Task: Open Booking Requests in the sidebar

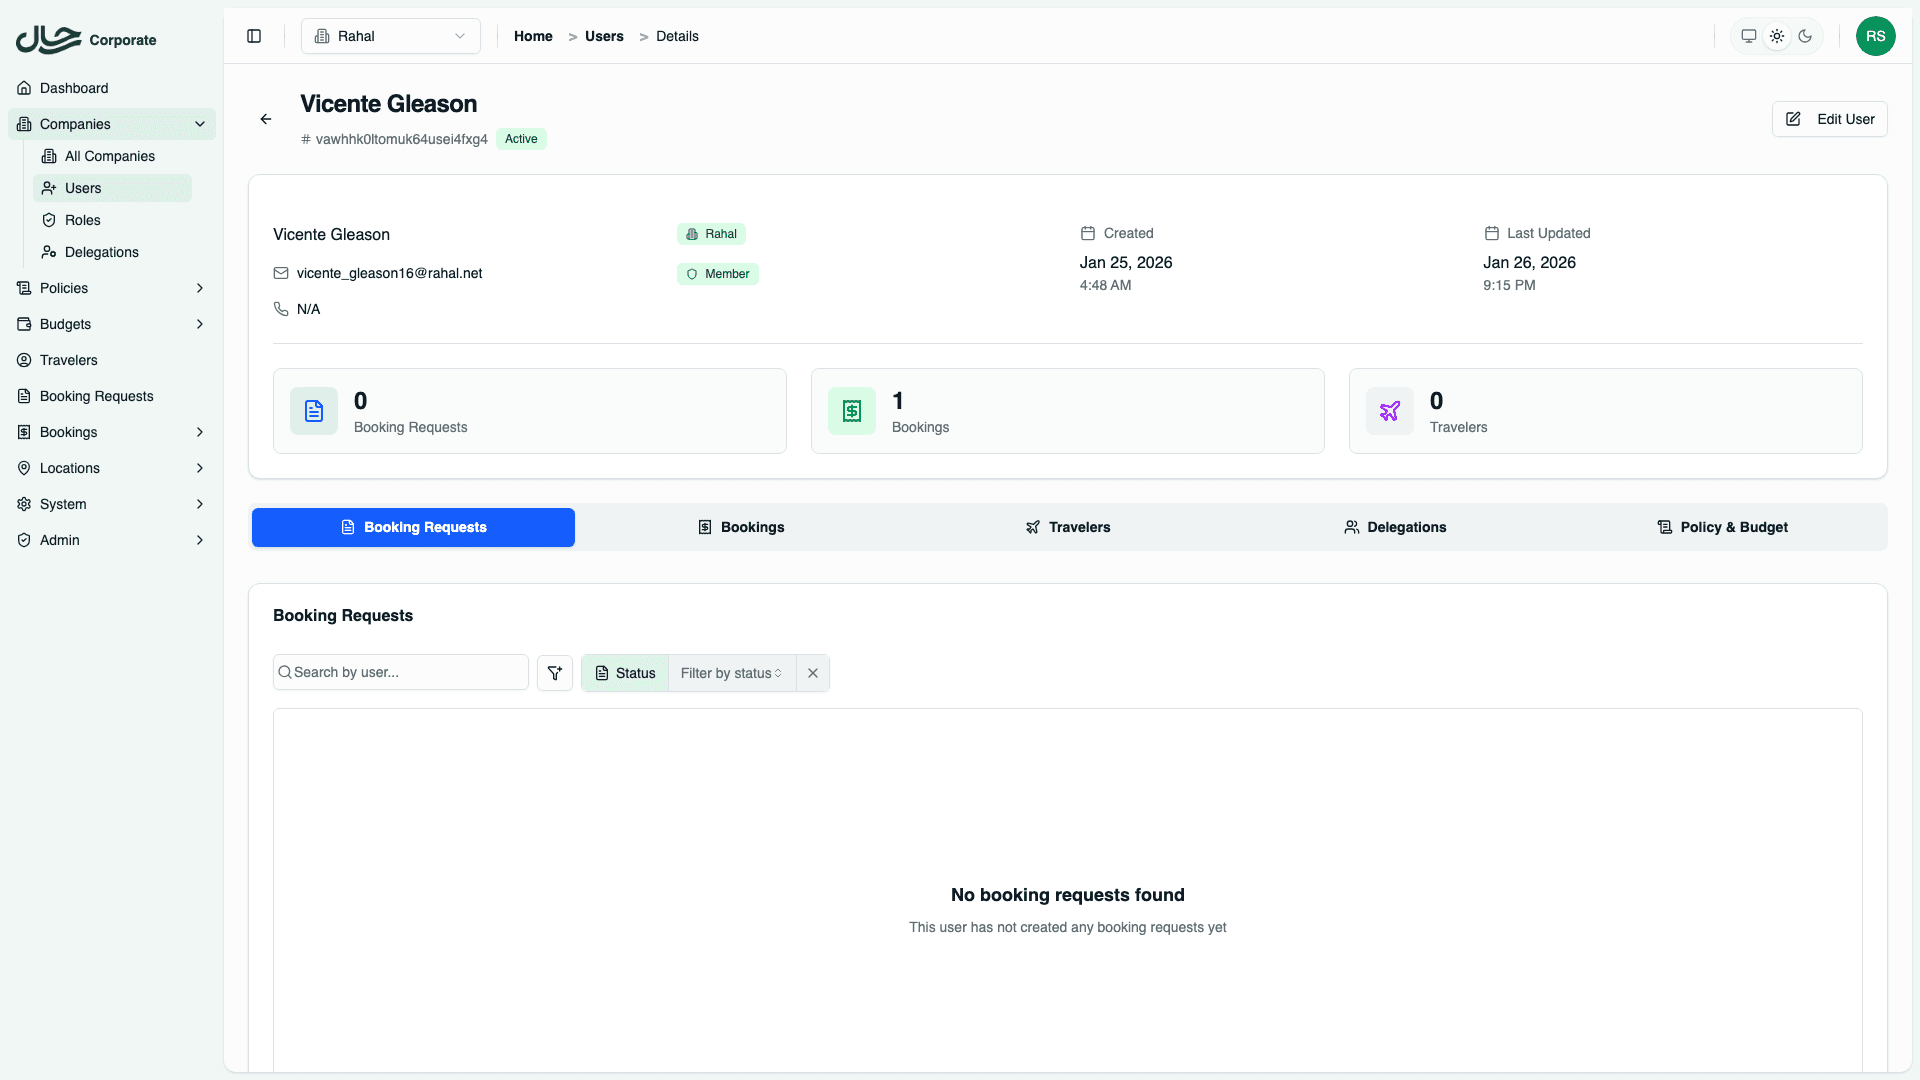Action: pyautogui.click(x=96, y=396)
